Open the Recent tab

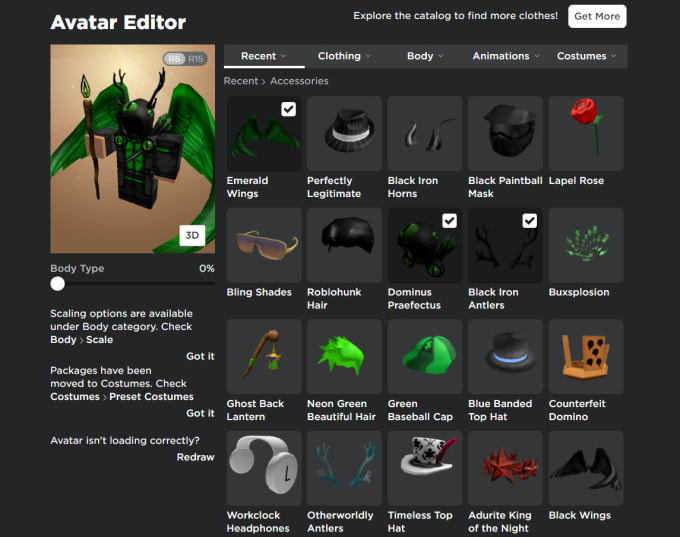264,56
